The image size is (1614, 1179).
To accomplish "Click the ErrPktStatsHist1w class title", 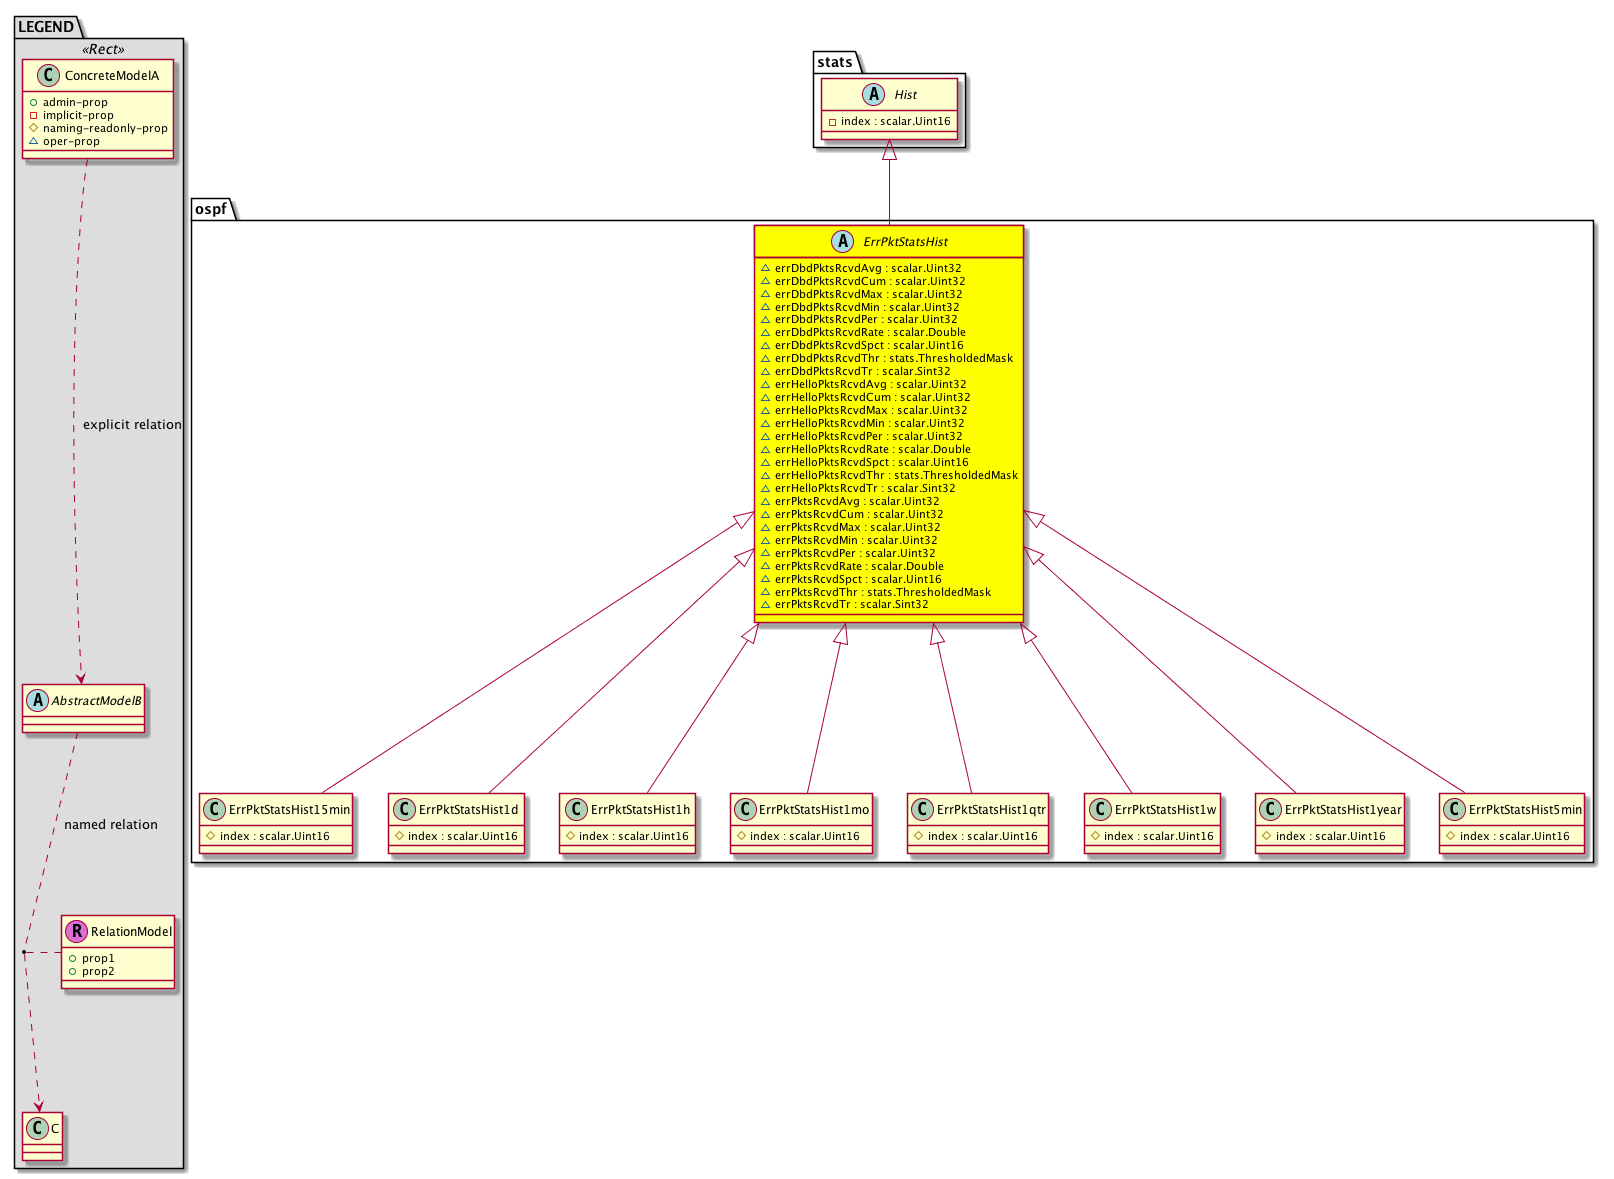I will coord(1165,810).
